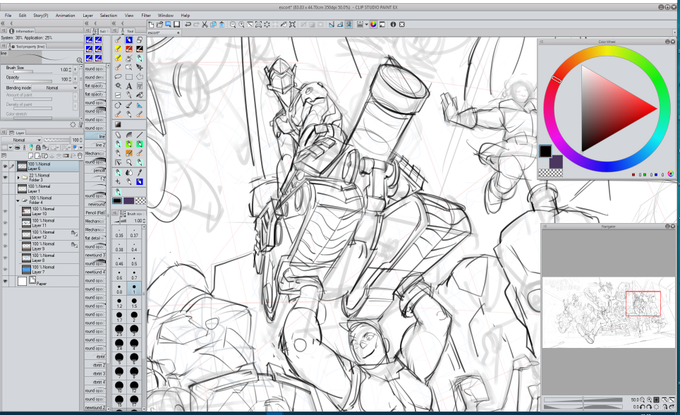The height and width of the screenshot is (415, 680).
Task: Toggle visibility of the Paper layer
Action: point(5,281)
